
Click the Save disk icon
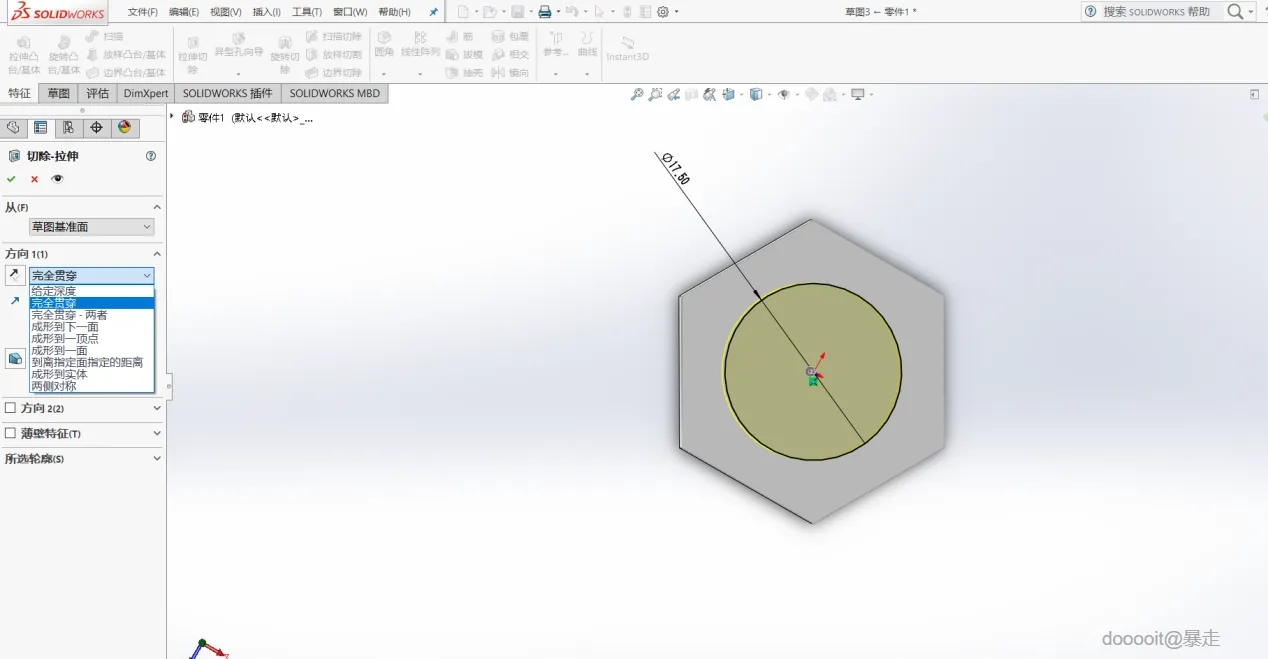pos(517,12)
